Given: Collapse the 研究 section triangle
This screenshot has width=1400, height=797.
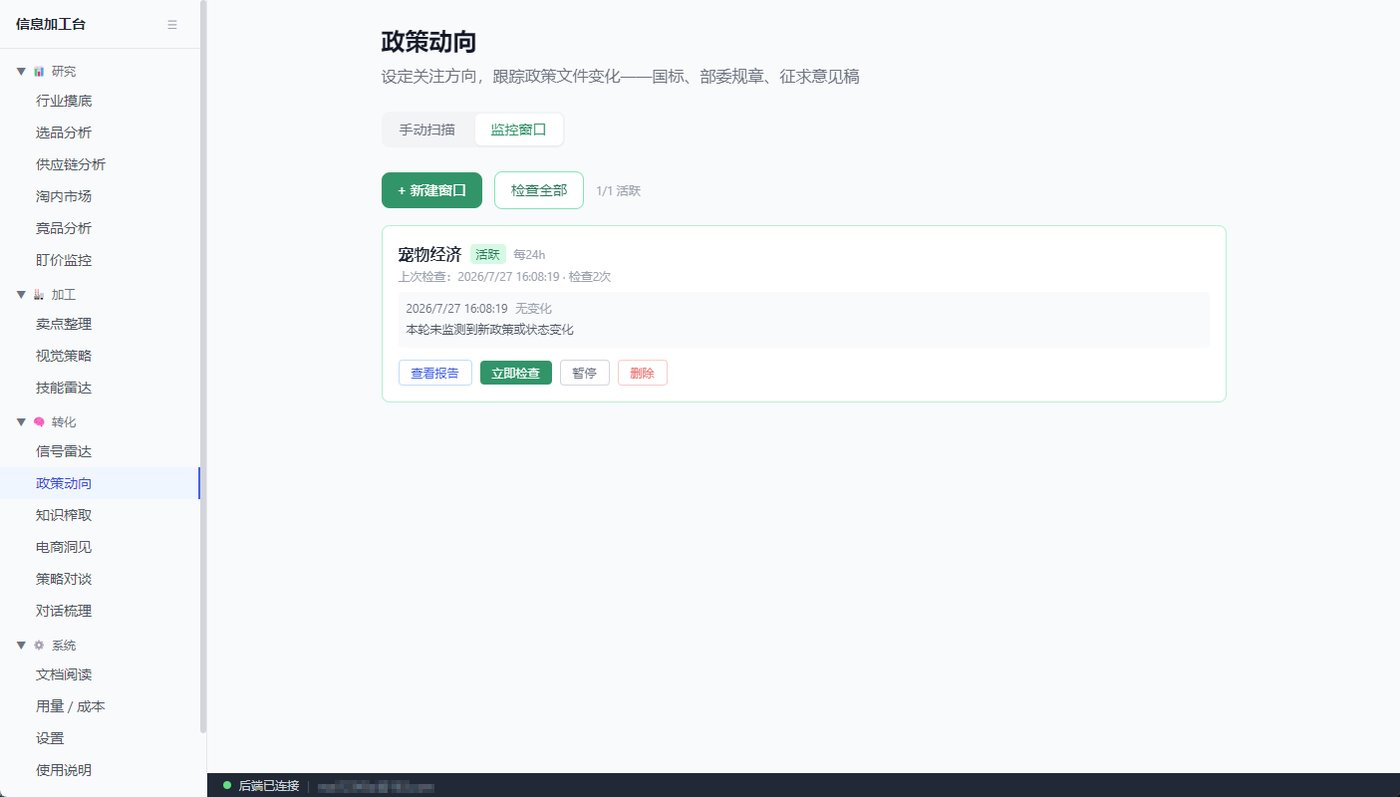Looking at the screenshot, I should click(21, 71).
